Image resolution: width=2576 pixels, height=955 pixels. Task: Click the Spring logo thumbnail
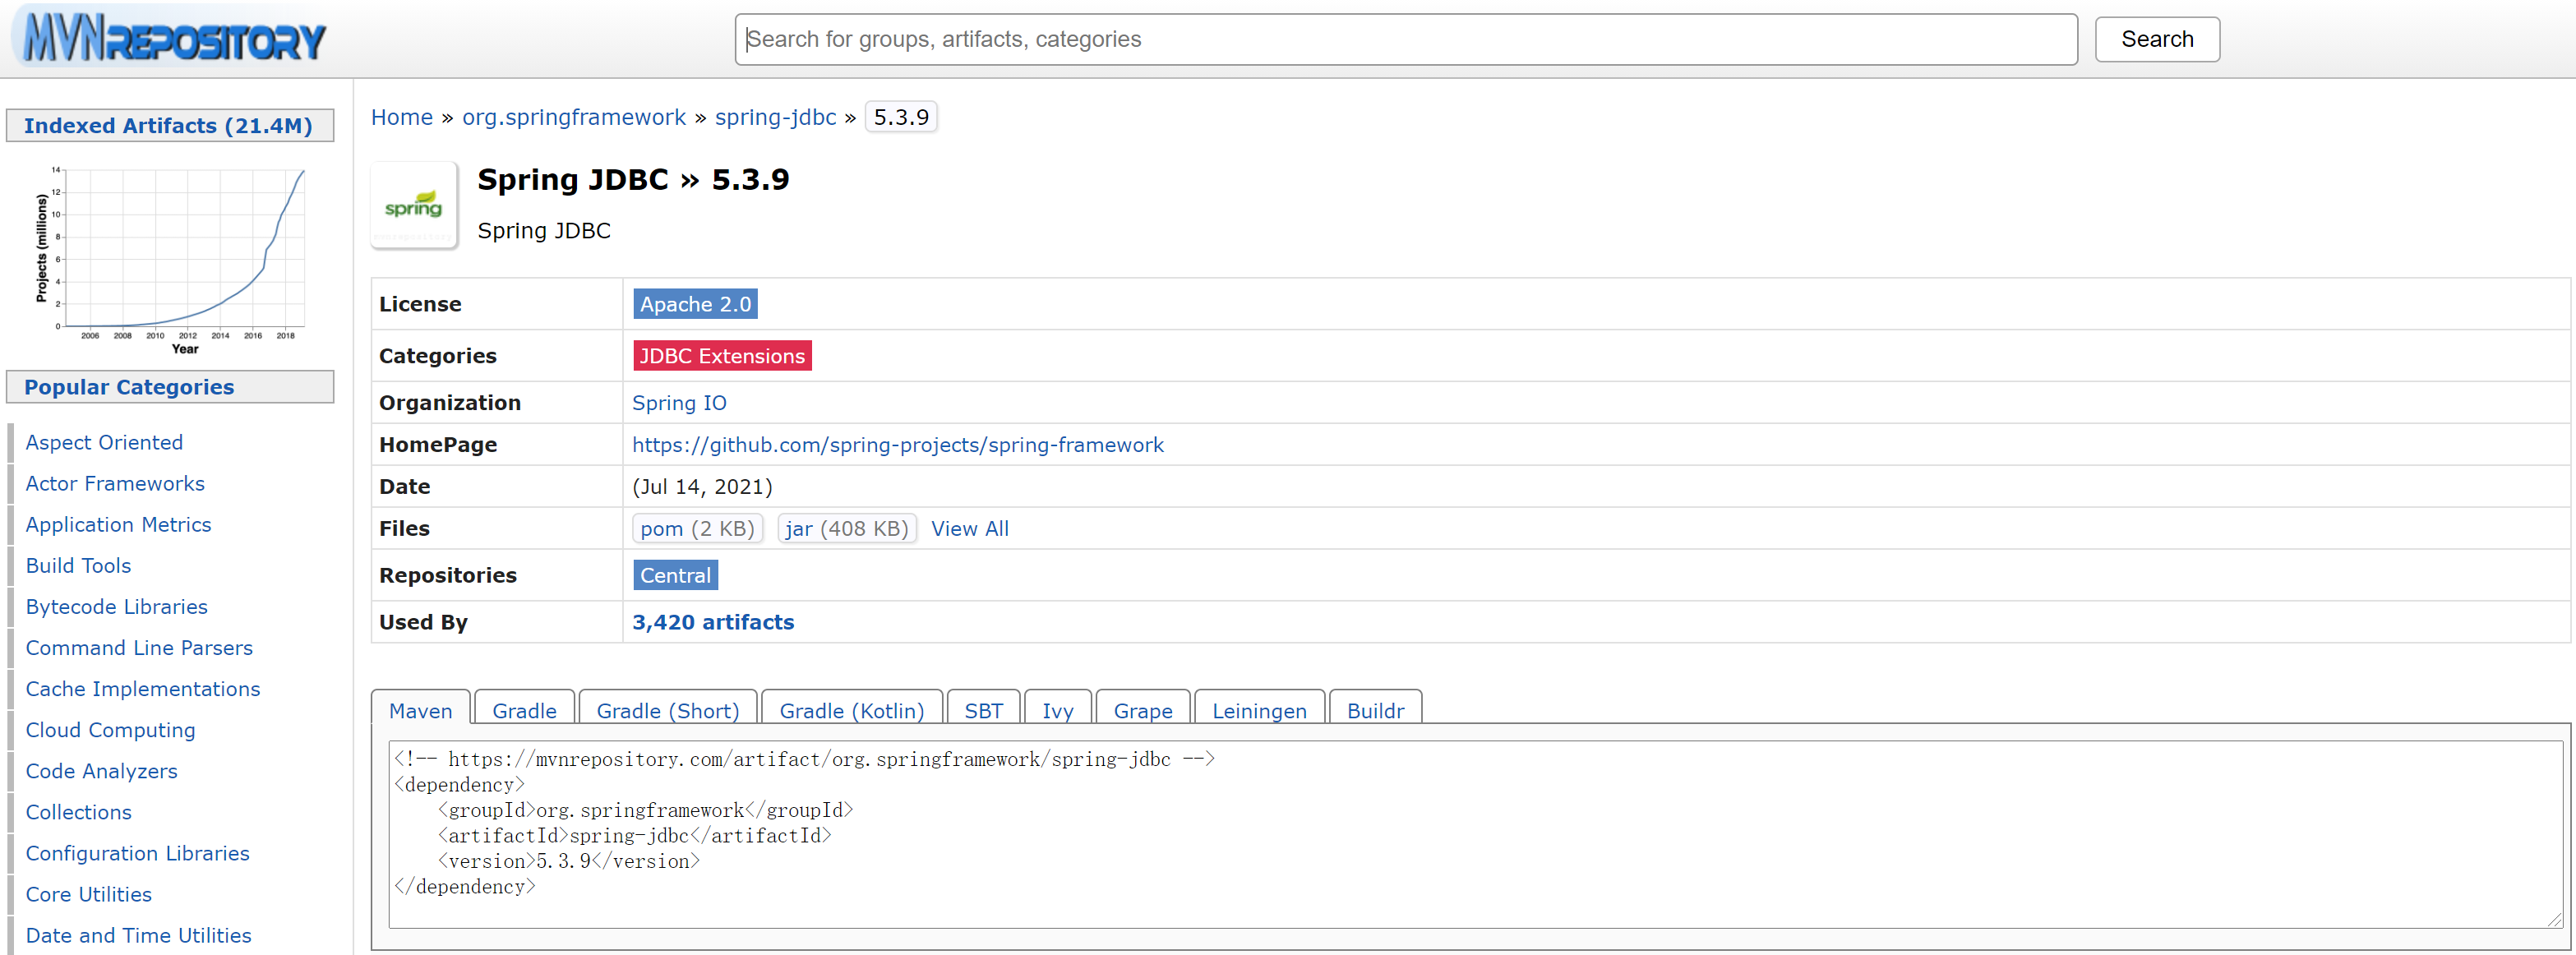click(414, 205)
